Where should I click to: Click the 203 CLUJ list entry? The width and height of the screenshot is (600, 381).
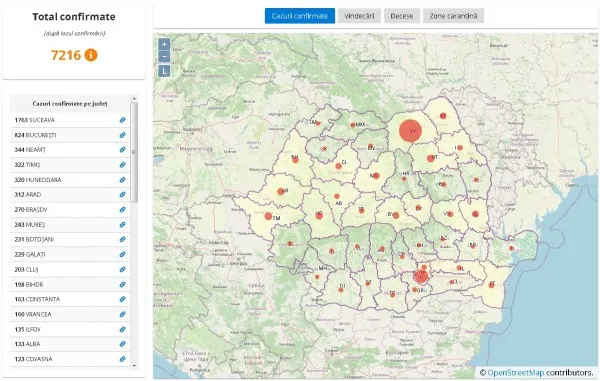tap(70, 269)
